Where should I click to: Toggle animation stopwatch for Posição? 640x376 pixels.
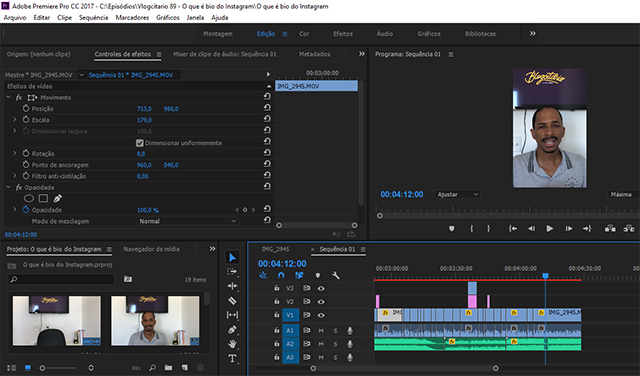tap(26, 108)
